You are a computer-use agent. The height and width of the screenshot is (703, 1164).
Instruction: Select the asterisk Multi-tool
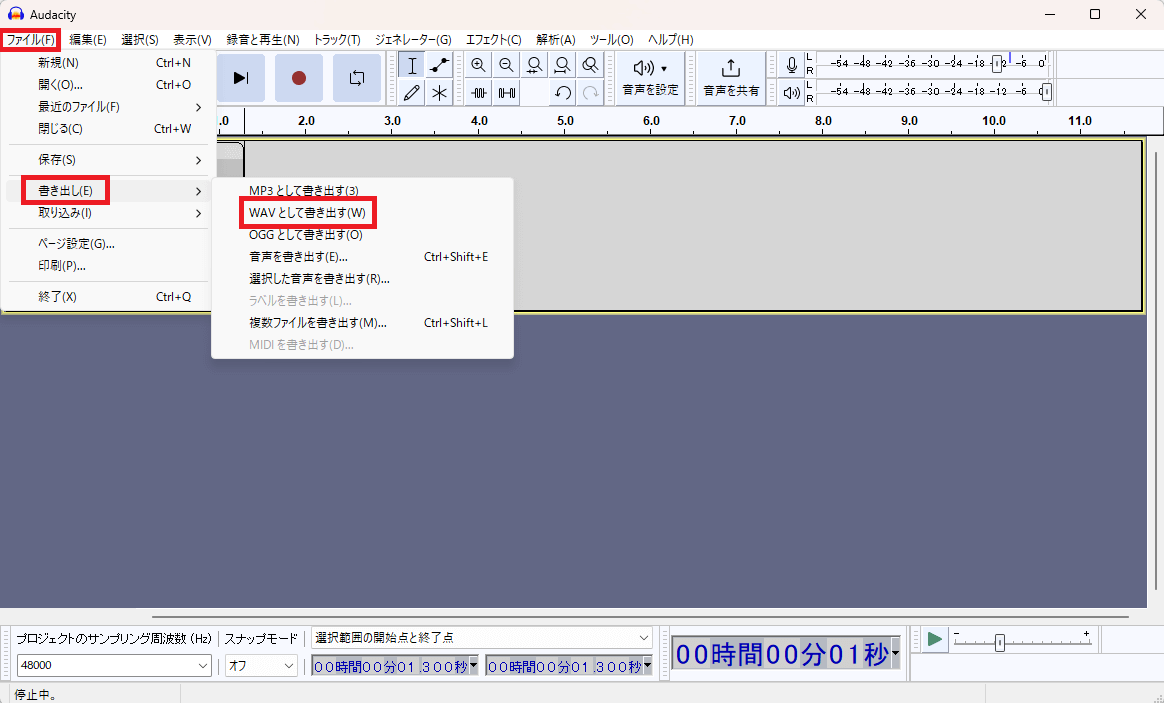439,93
